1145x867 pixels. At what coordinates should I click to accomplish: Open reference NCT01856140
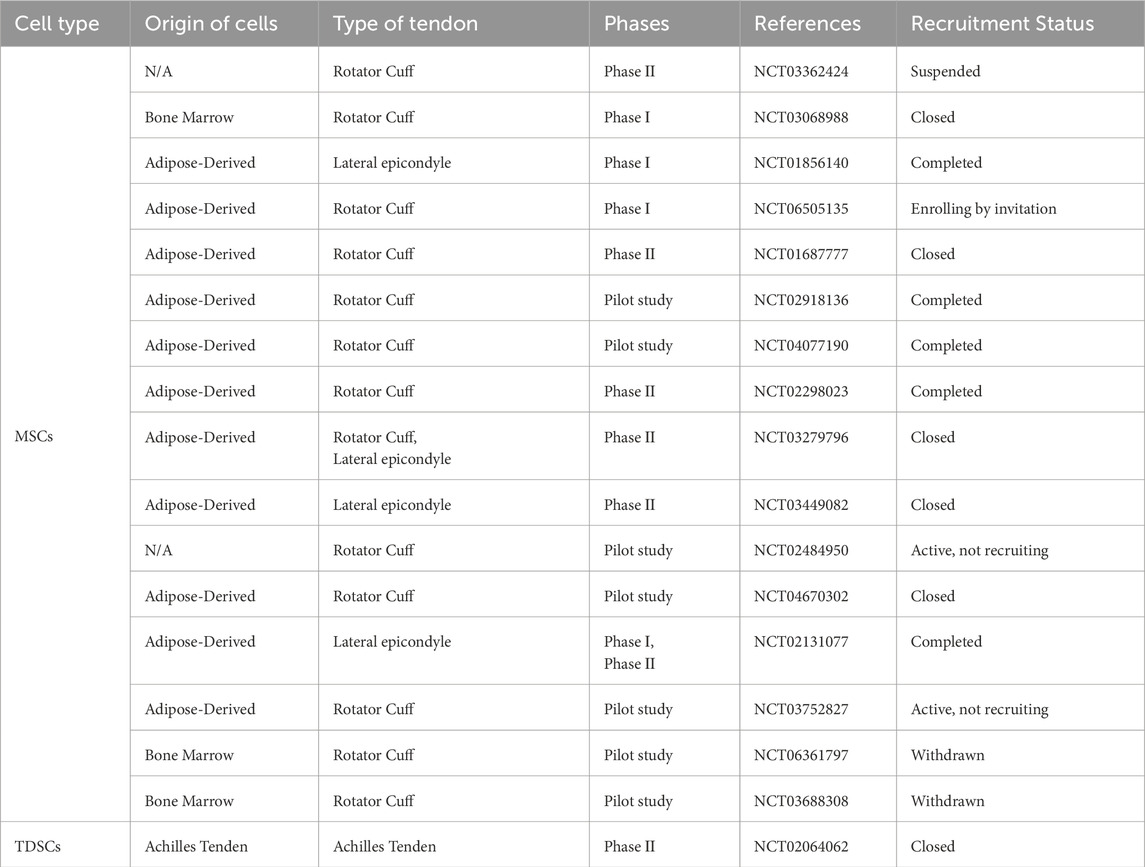pos(801,163)
